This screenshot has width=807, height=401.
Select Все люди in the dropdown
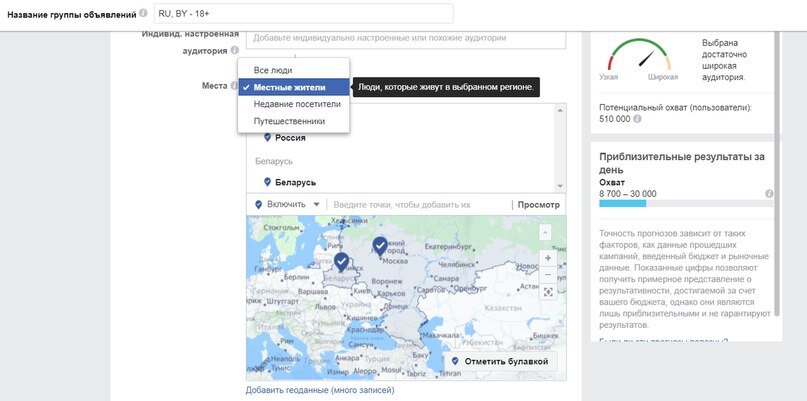294,70
